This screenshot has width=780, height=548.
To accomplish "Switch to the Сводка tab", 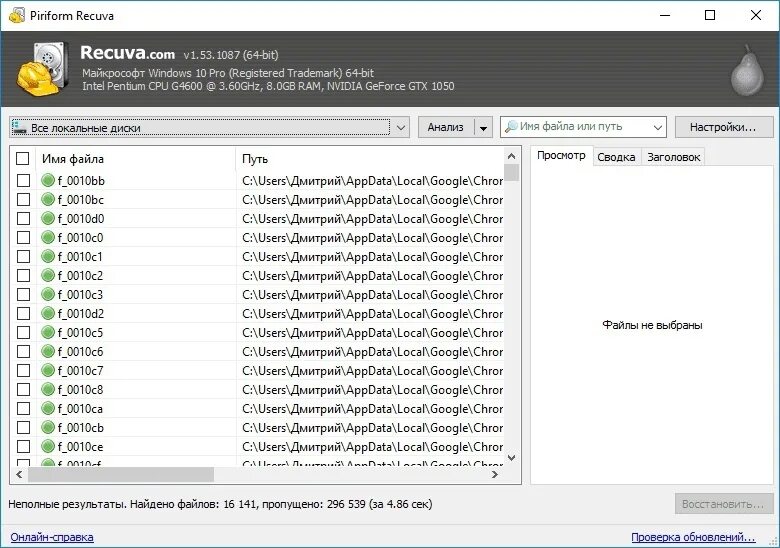I will coord(616,157).
